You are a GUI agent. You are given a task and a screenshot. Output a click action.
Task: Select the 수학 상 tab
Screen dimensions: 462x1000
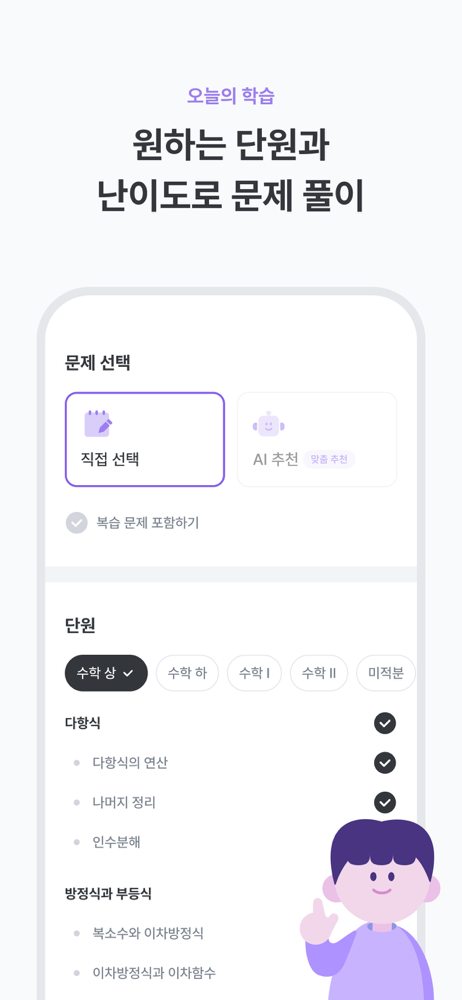coord(106,673)
